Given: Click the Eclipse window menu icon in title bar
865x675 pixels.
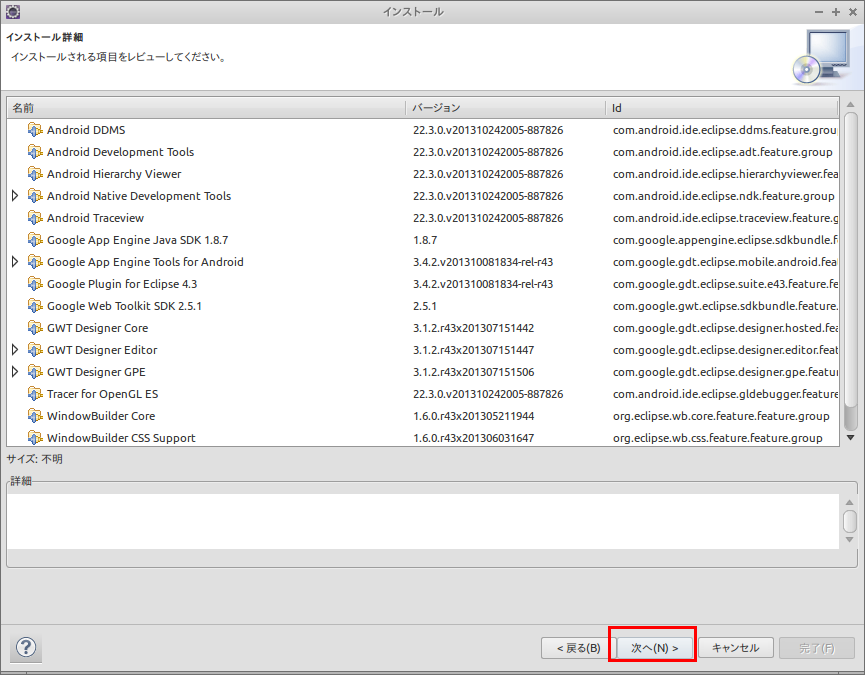Looking at the screenshot, I should pos(12,11).
